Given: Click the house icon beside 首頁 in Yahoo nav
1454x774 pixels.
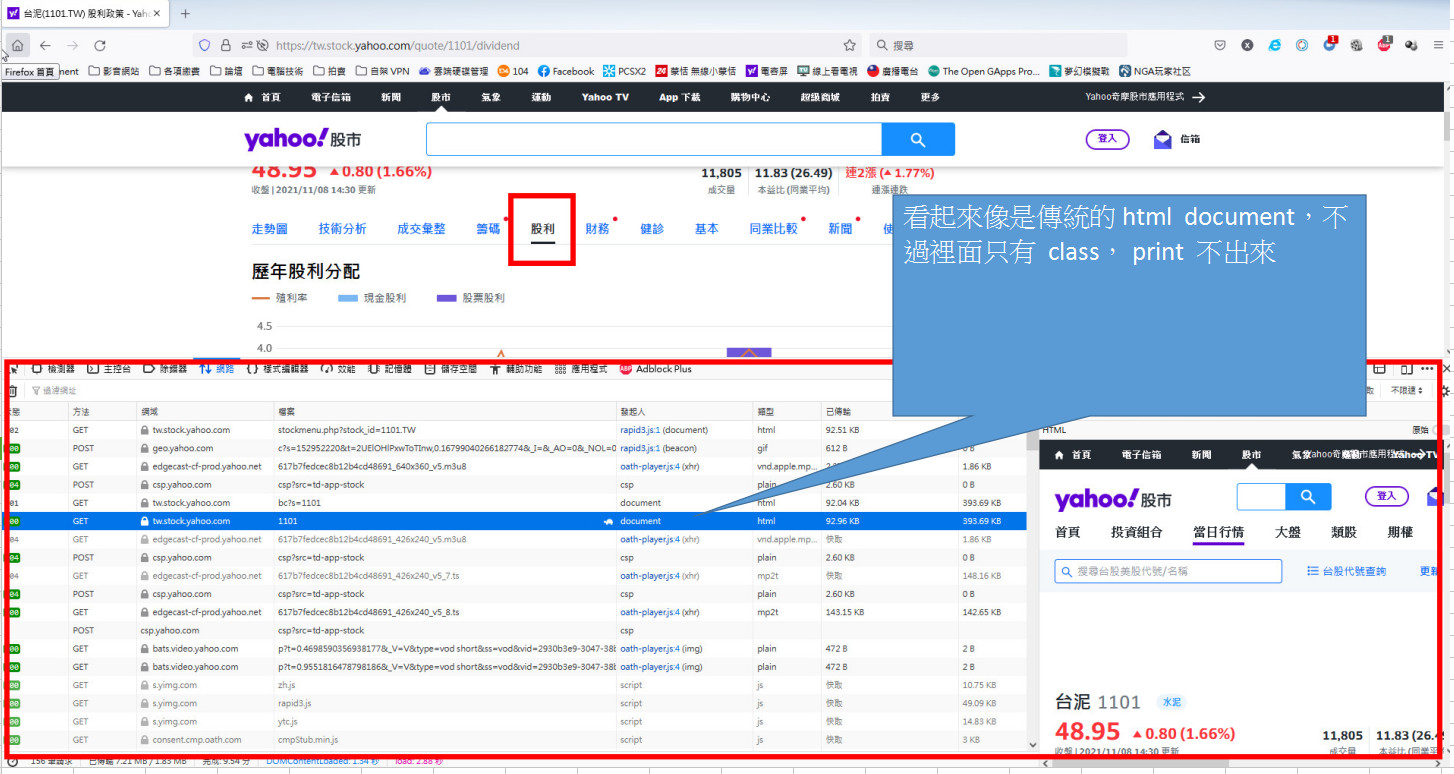Looking at the screenshot, I should click(249, 97).
